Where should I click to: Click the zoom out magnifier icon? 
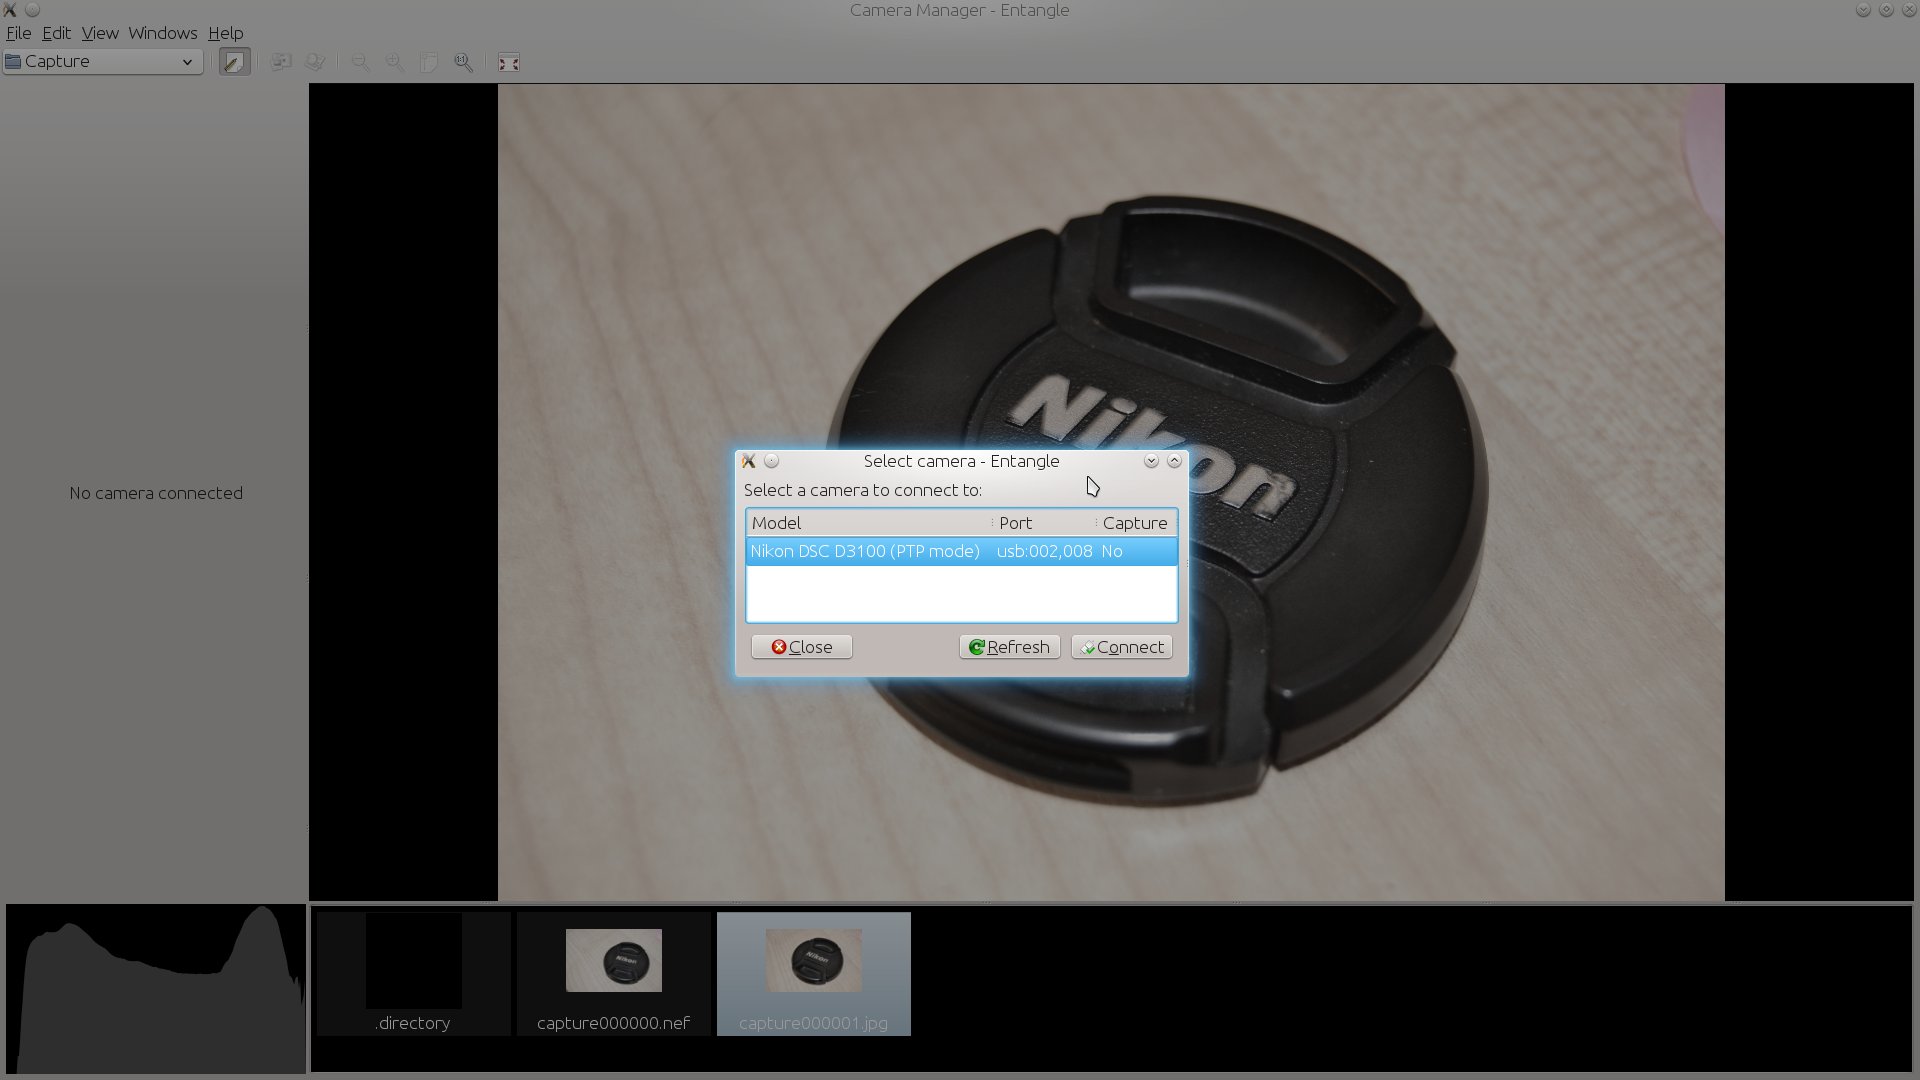tap(361, 62)
